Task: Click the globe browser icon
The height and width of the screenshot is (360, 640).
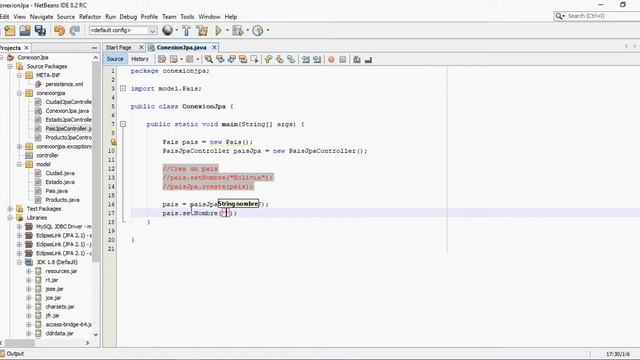Action: click(167, 30)
